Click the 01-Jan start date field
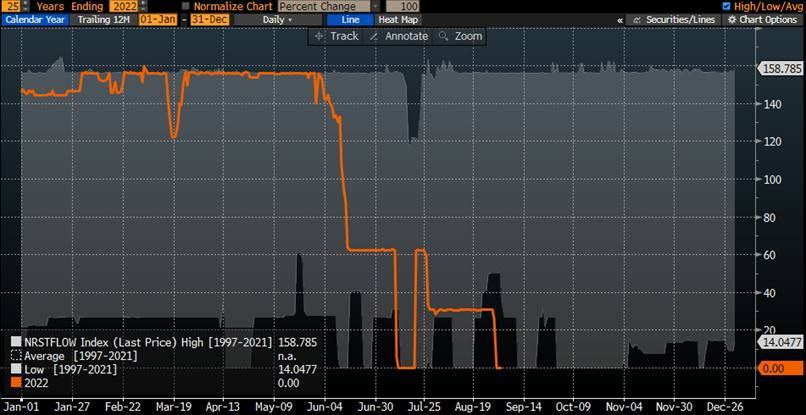Viewport: 806px width, 415px height. click(158, 20)
